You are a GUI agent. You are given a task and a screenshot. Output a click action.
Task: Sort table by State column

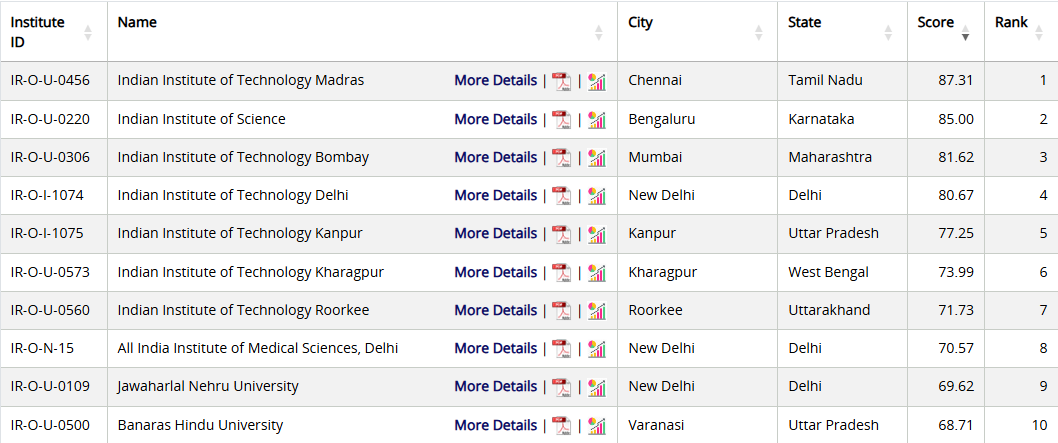888,32
